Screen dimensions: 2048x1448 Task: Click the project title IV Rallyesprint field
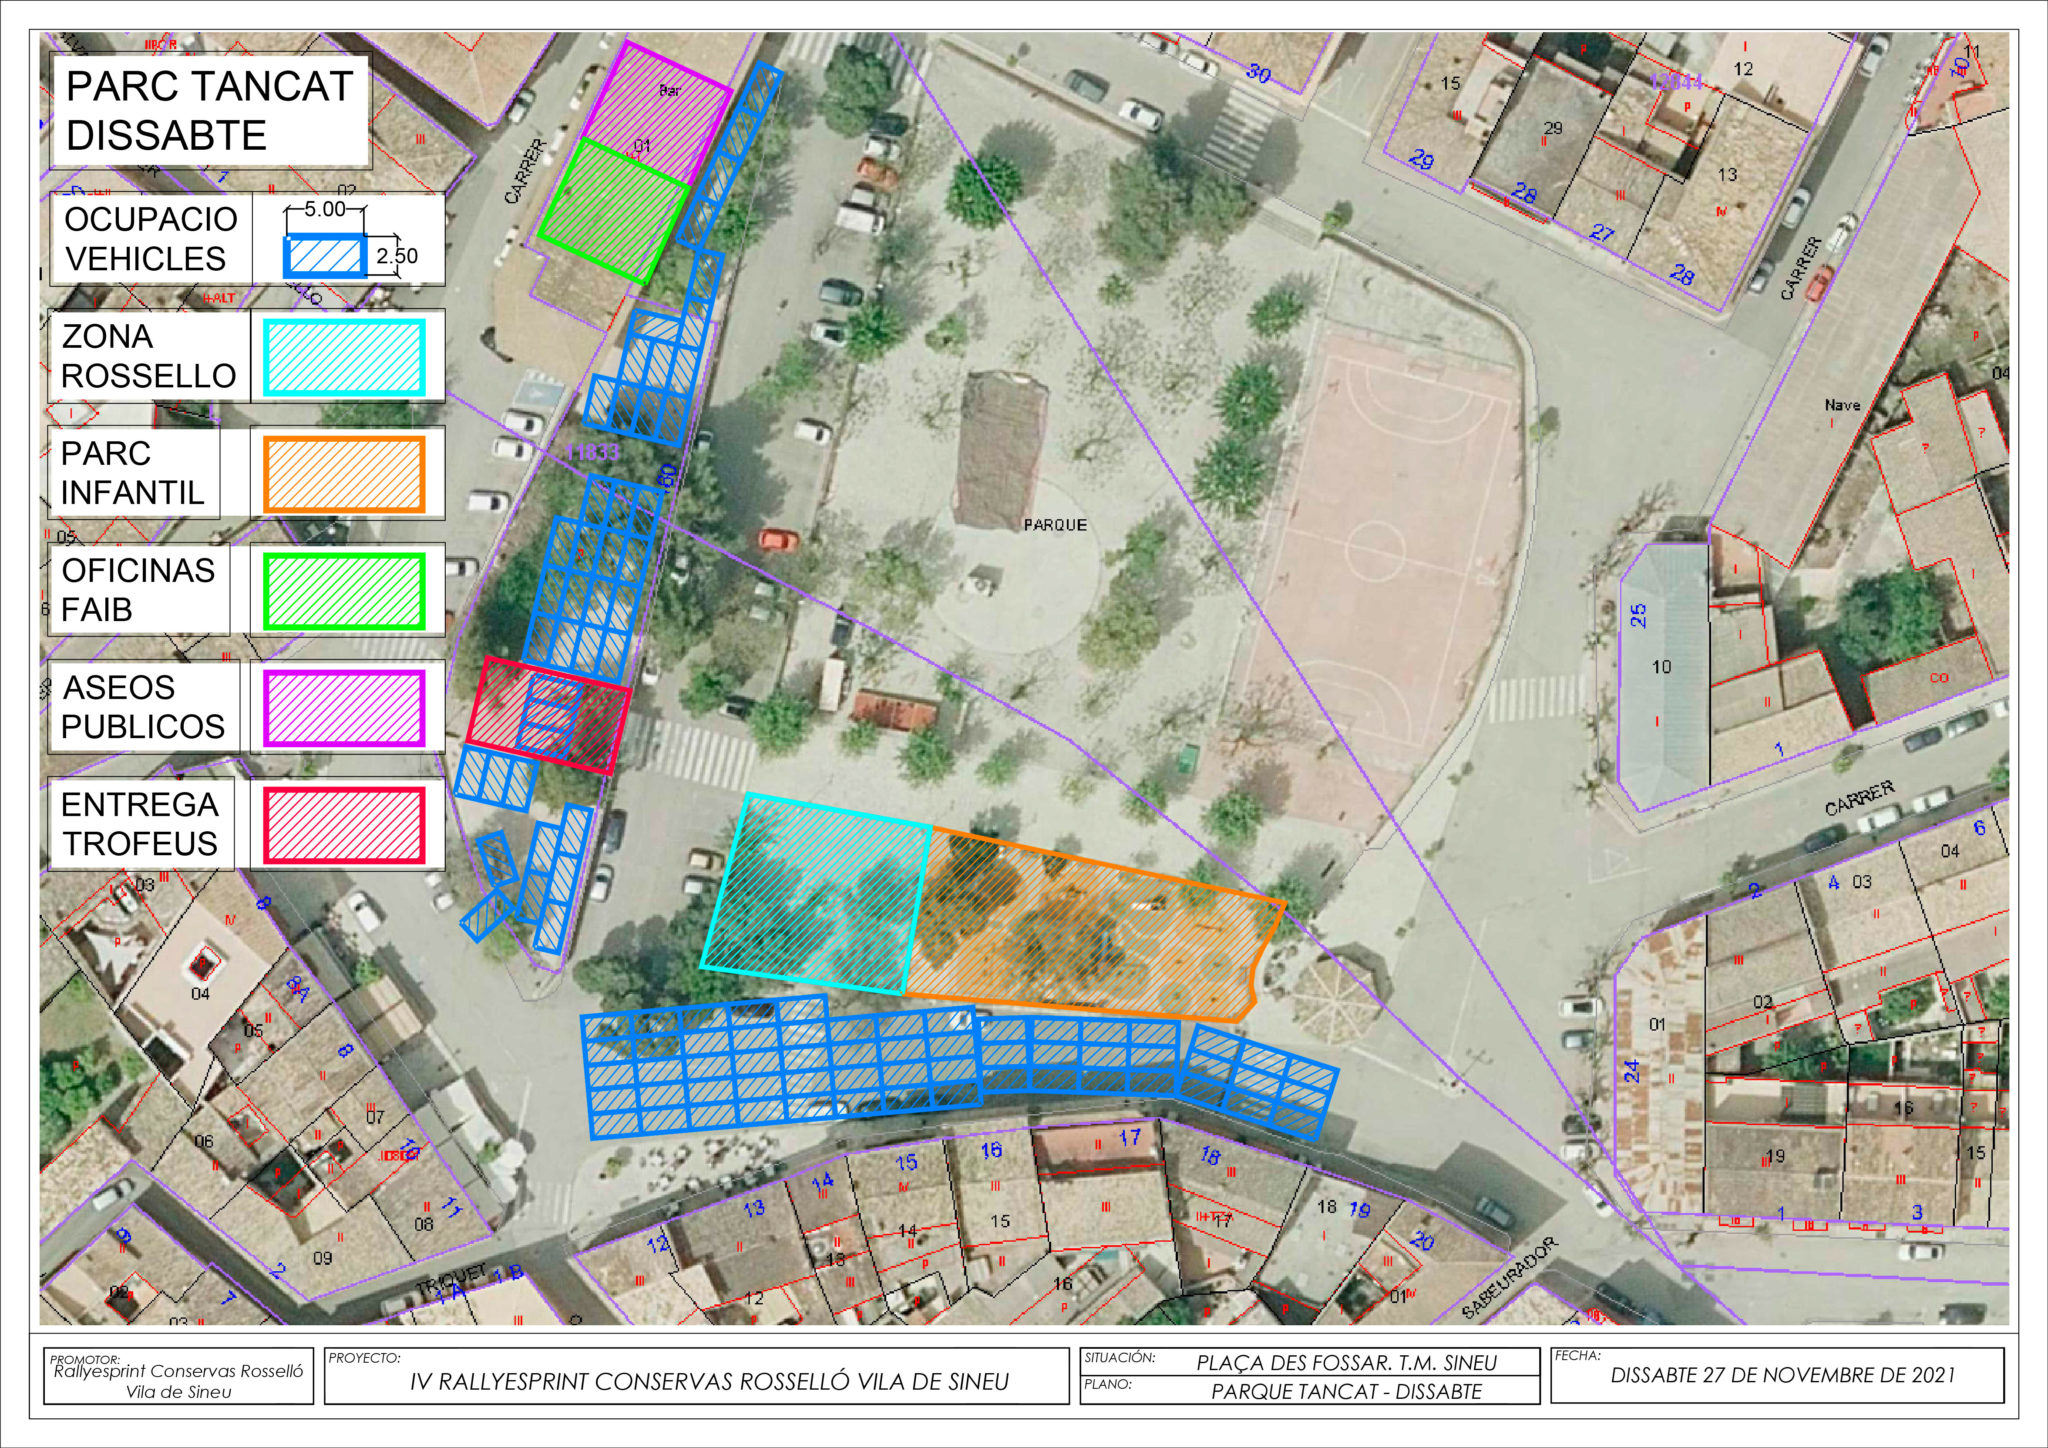pos(708,1382)
